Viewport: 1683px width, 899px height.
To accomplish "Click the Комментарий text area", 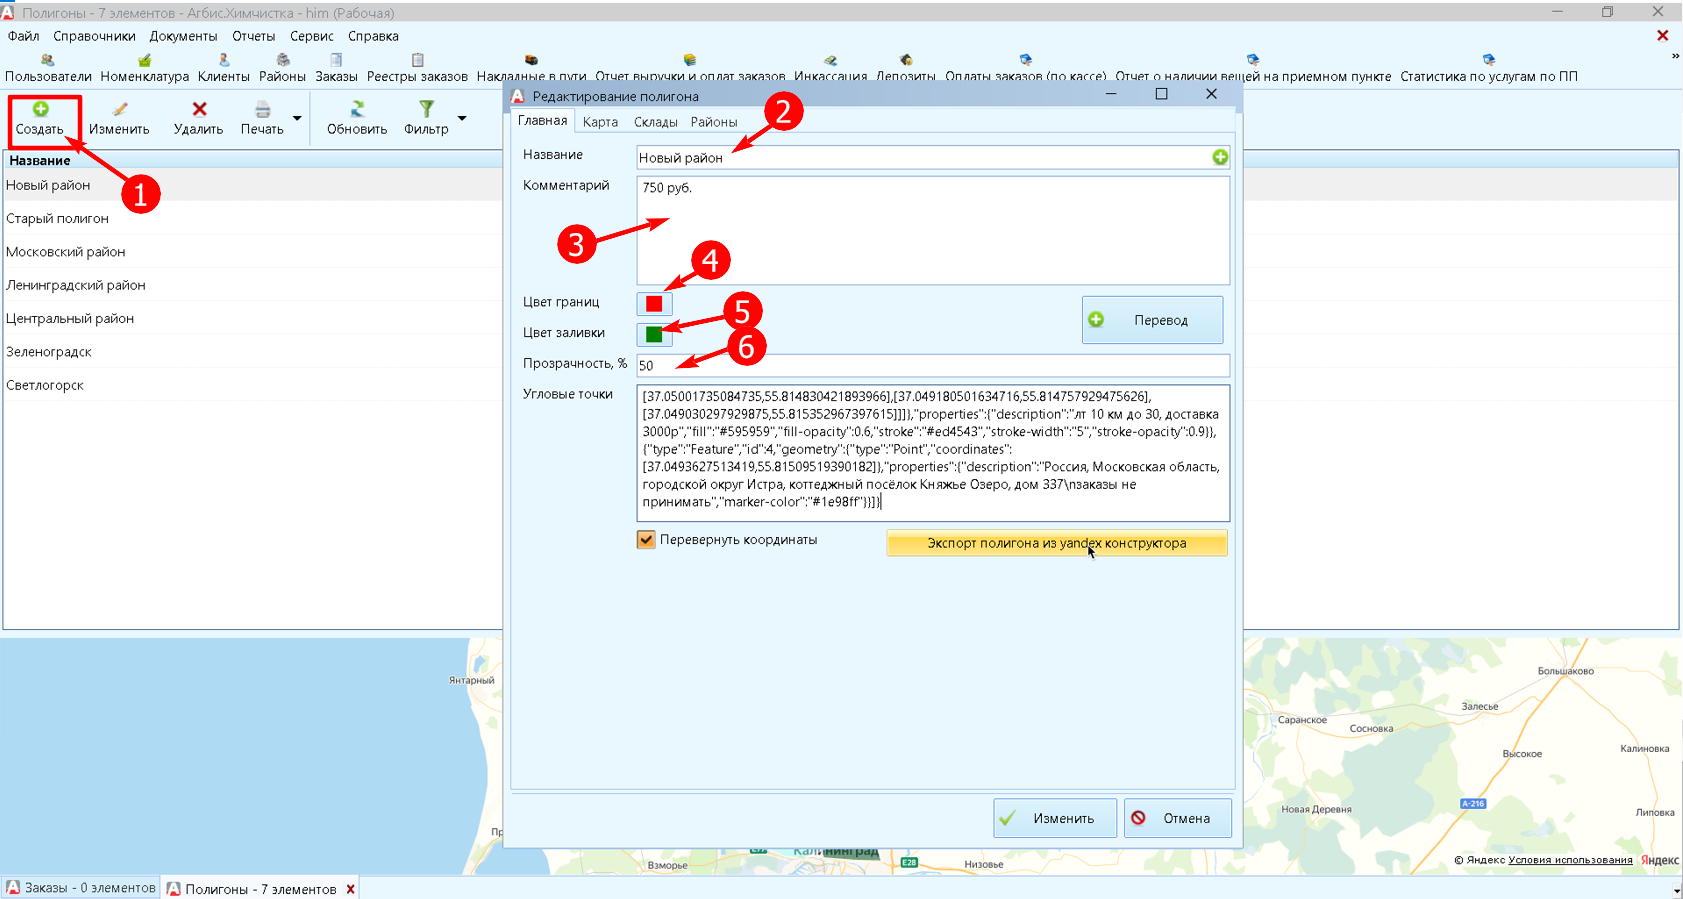I will pos(933,231).
